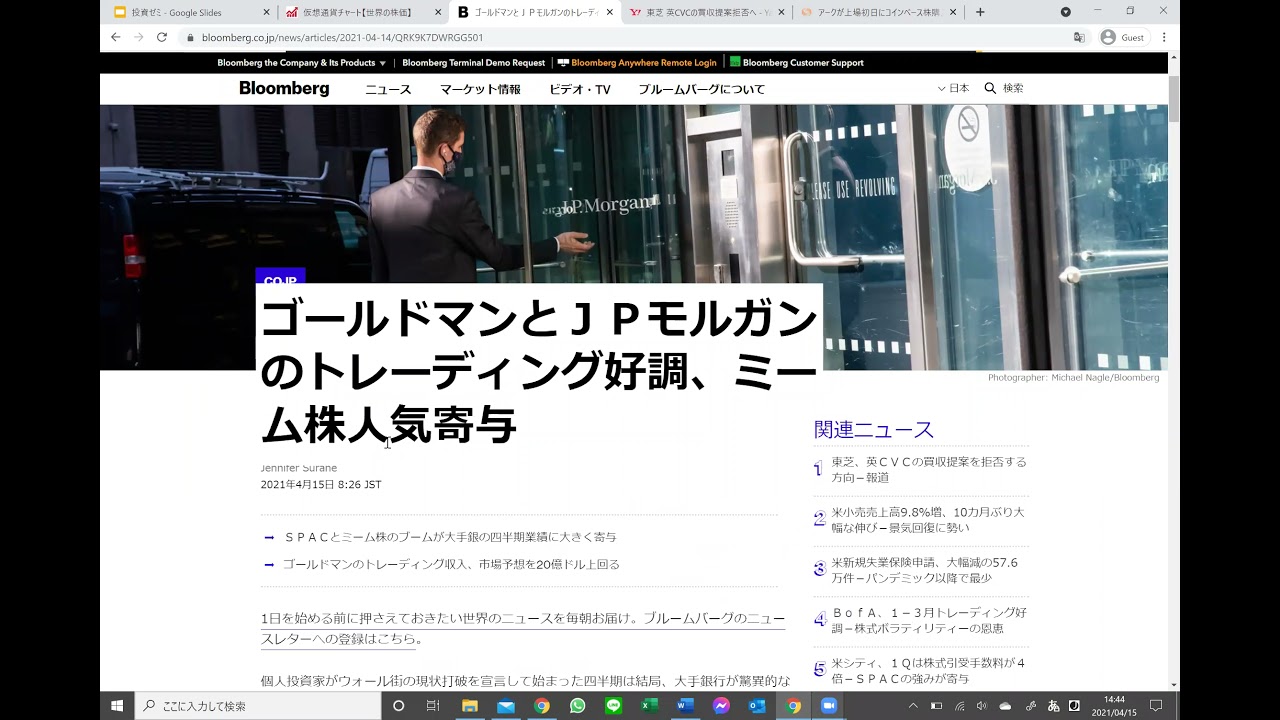The image size is (1280, 720).
Task: Click the site lock icon in address bar
Action: coord(190,37)
